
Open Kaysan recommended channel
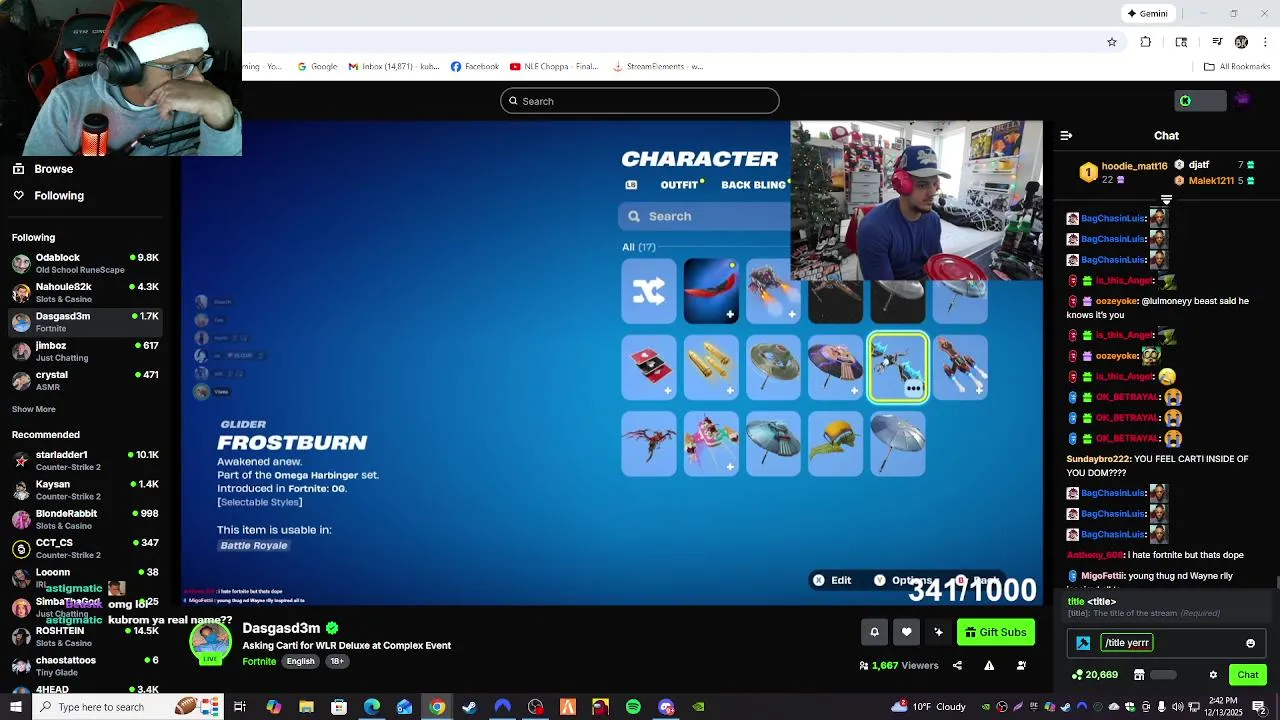[x=85, y=490]
